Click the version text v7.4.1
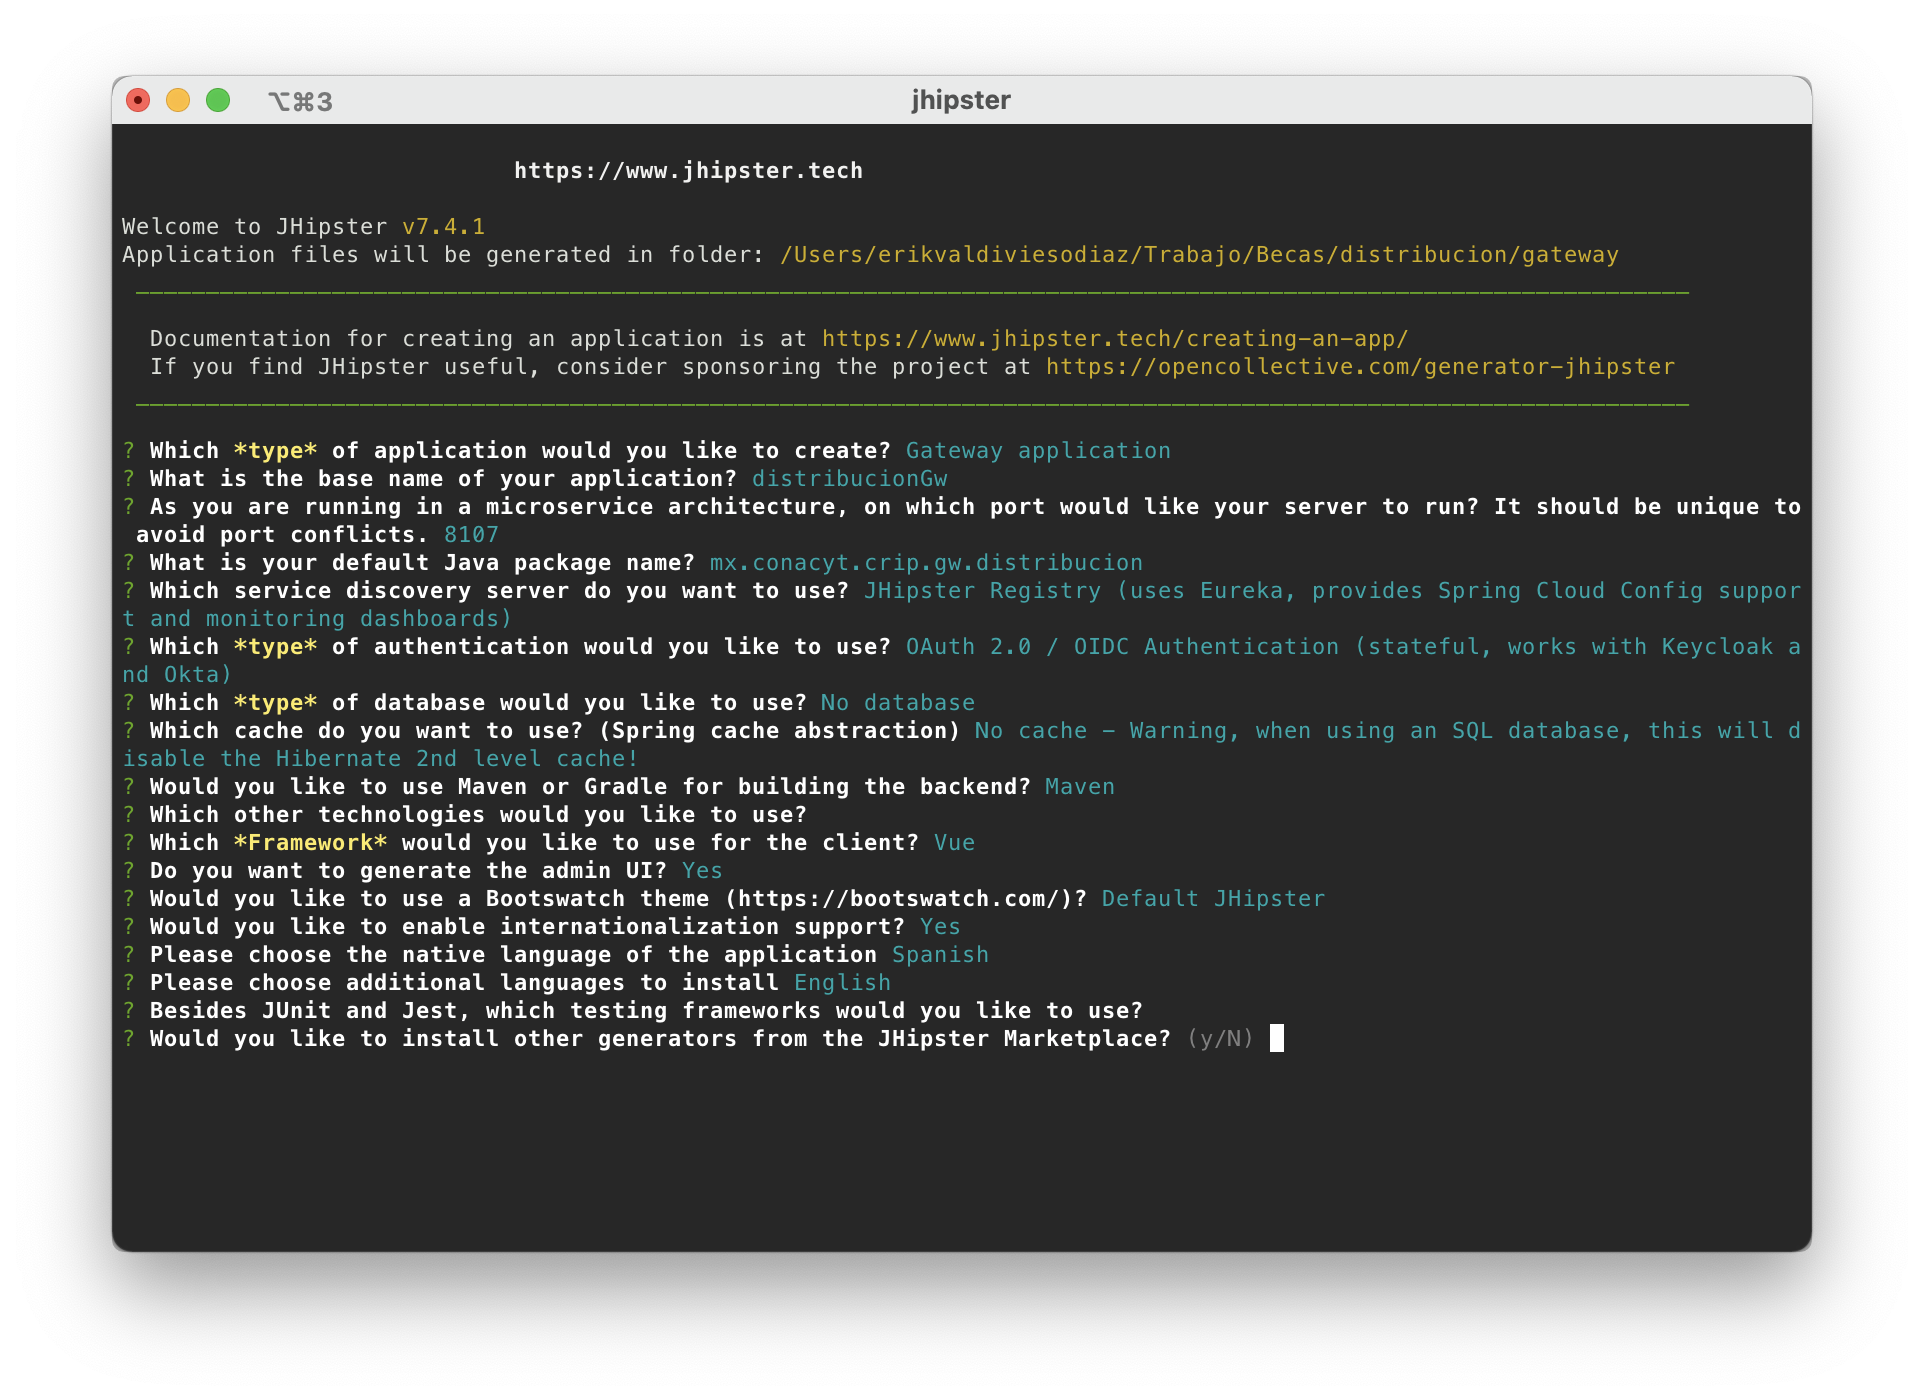 (x=443, y=227)
